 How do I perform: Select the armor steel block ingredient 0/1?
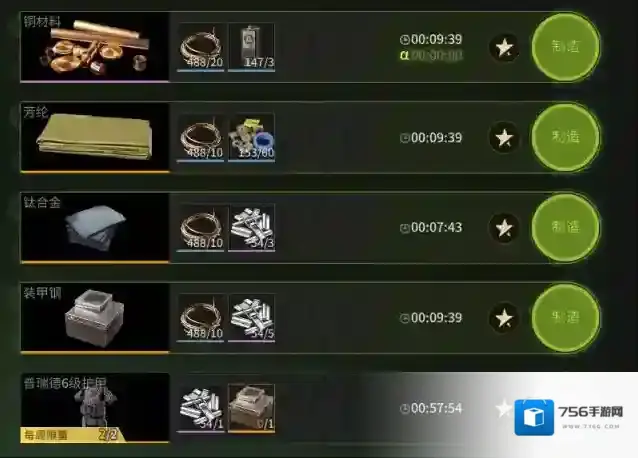pos(251,408)
